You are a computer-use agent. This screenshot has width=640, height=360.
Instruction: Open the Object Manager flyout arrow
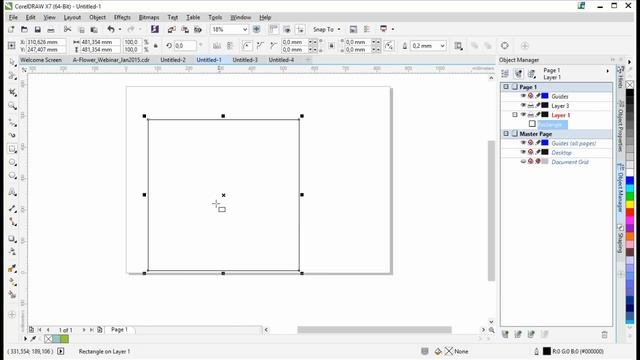[608, 71]
